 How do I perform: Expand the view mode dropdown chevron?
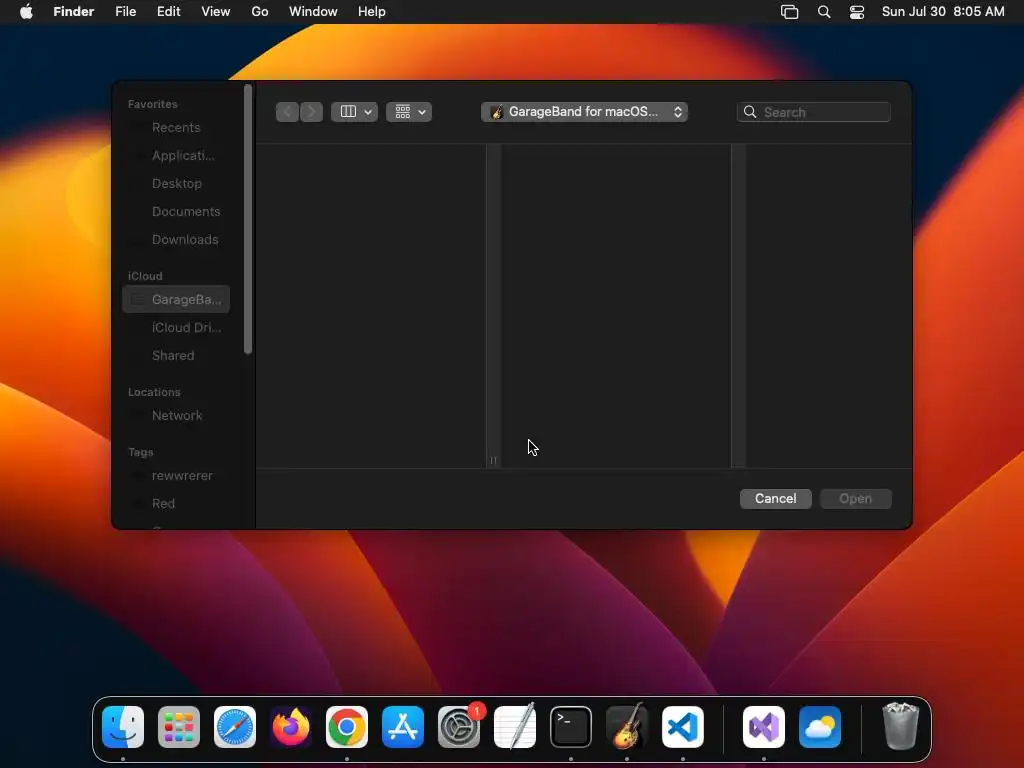point(368,112)
